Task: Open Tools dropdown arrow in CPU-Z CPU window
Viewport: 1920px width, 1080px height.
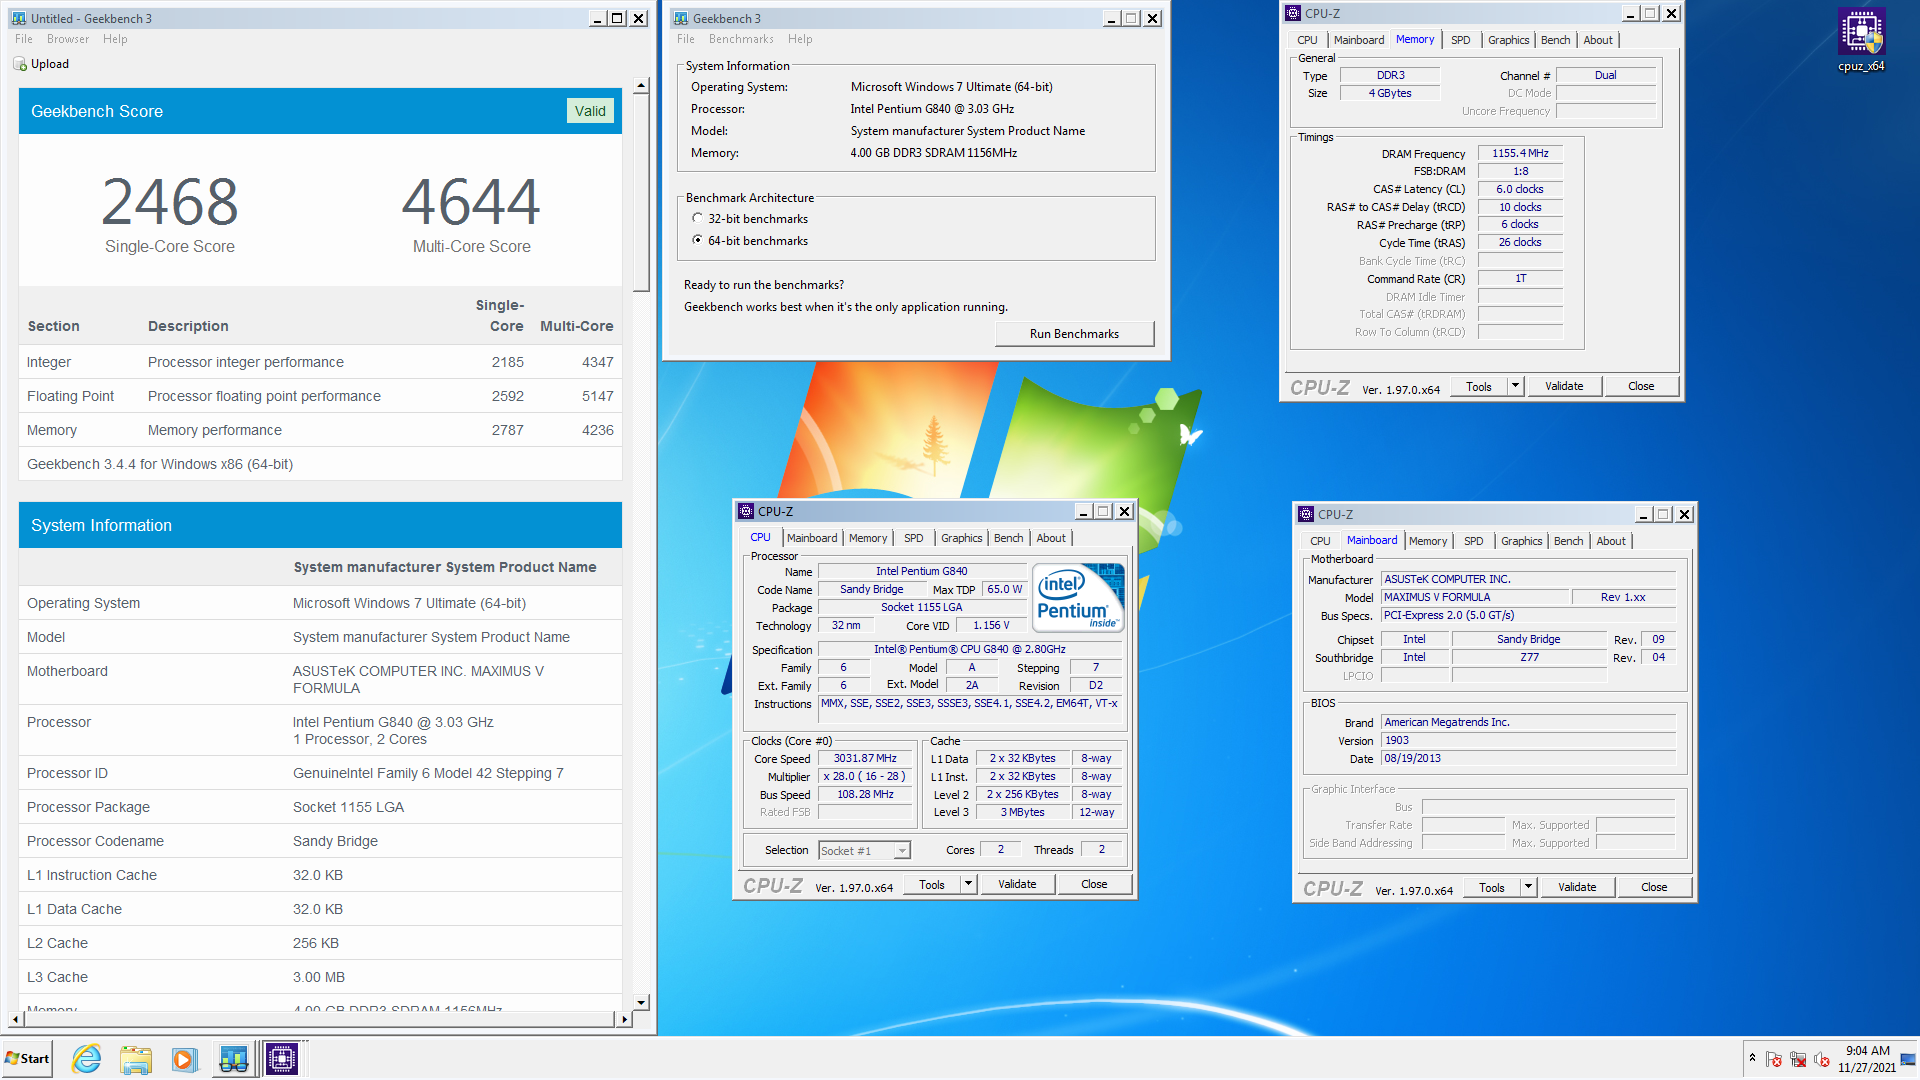Action: click(x=968, y=884)
